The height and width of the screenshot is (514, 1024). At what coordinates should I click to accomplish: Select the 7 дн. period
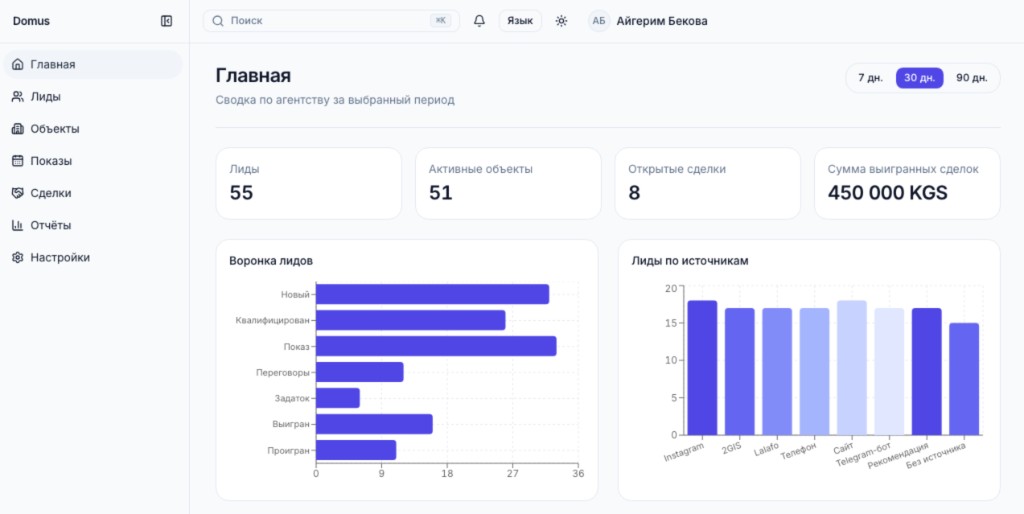[870, 78]
